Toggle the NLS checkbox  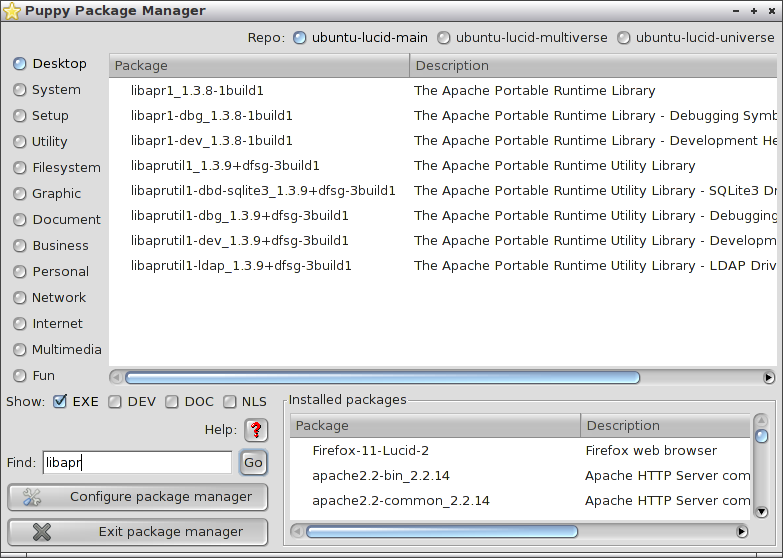point(230,402)
